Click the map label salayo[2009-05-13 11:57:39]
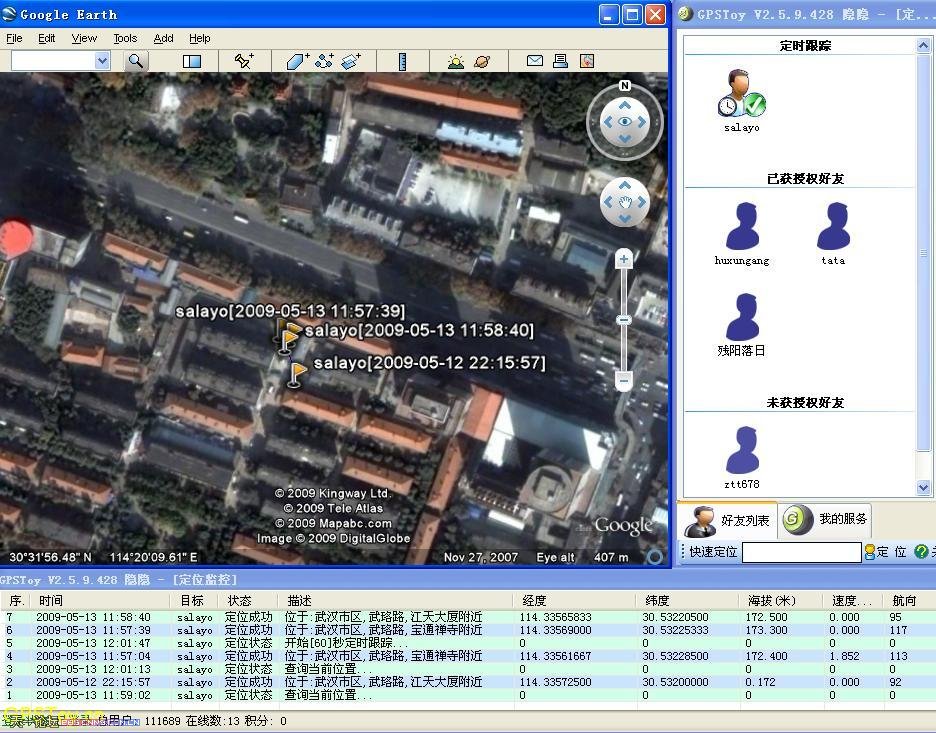Image resolution: width=936 pixels, height=733 pixels. click(x=290, y=311)
